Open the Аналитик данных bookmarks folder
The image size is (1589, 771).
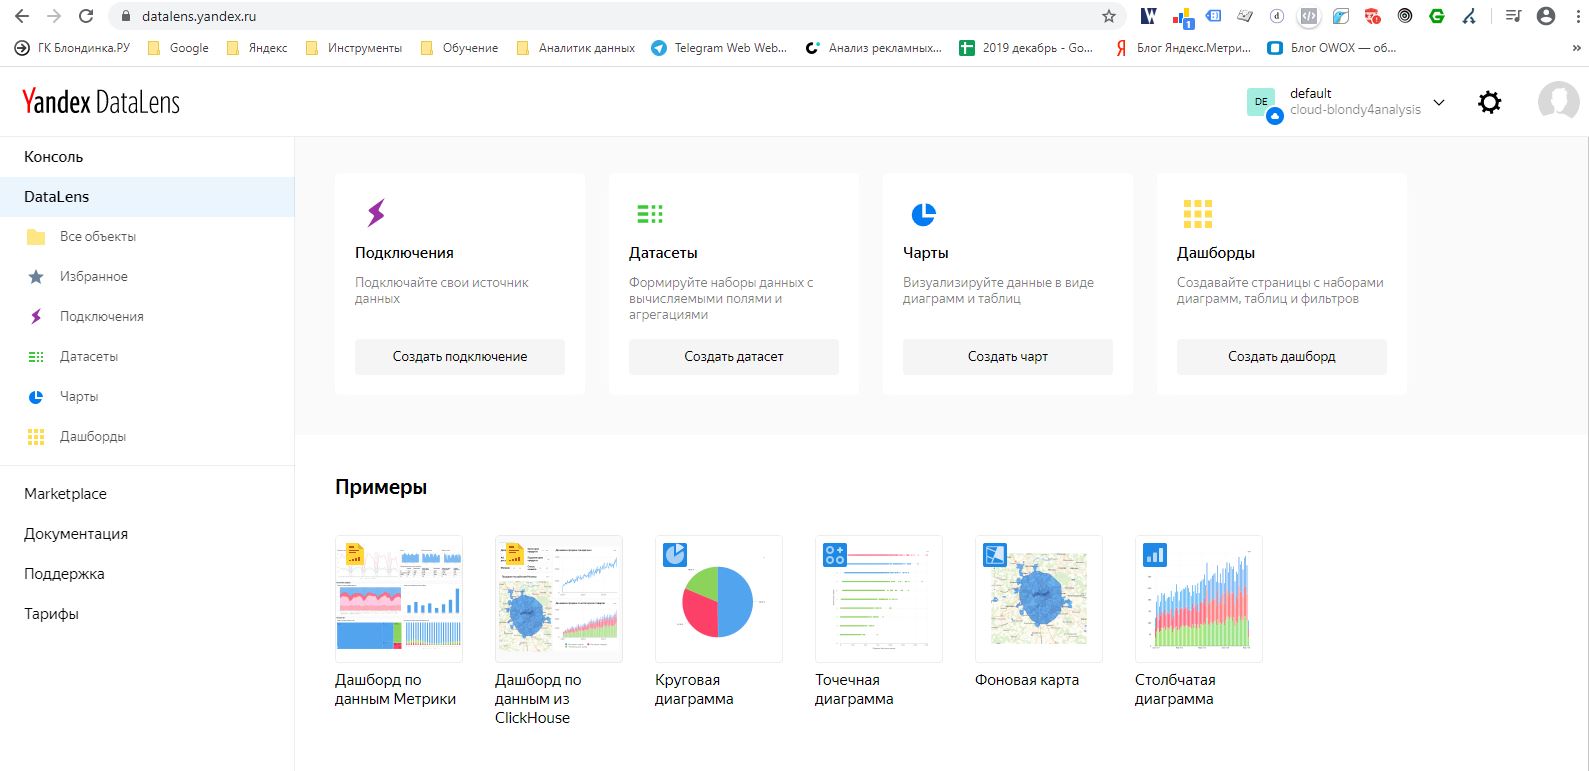pos(575,48)
